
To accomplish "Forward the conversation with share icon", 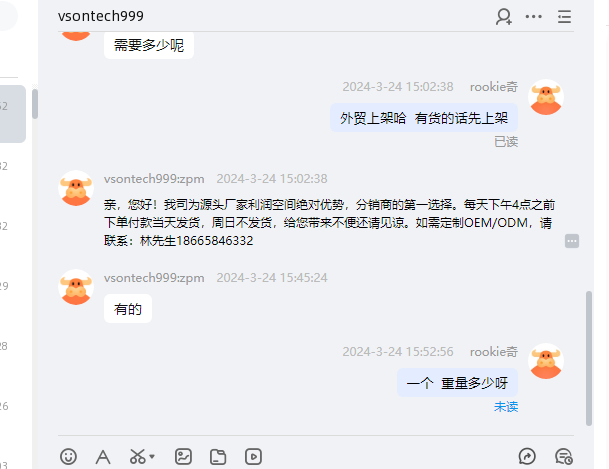I will [527, 457].
